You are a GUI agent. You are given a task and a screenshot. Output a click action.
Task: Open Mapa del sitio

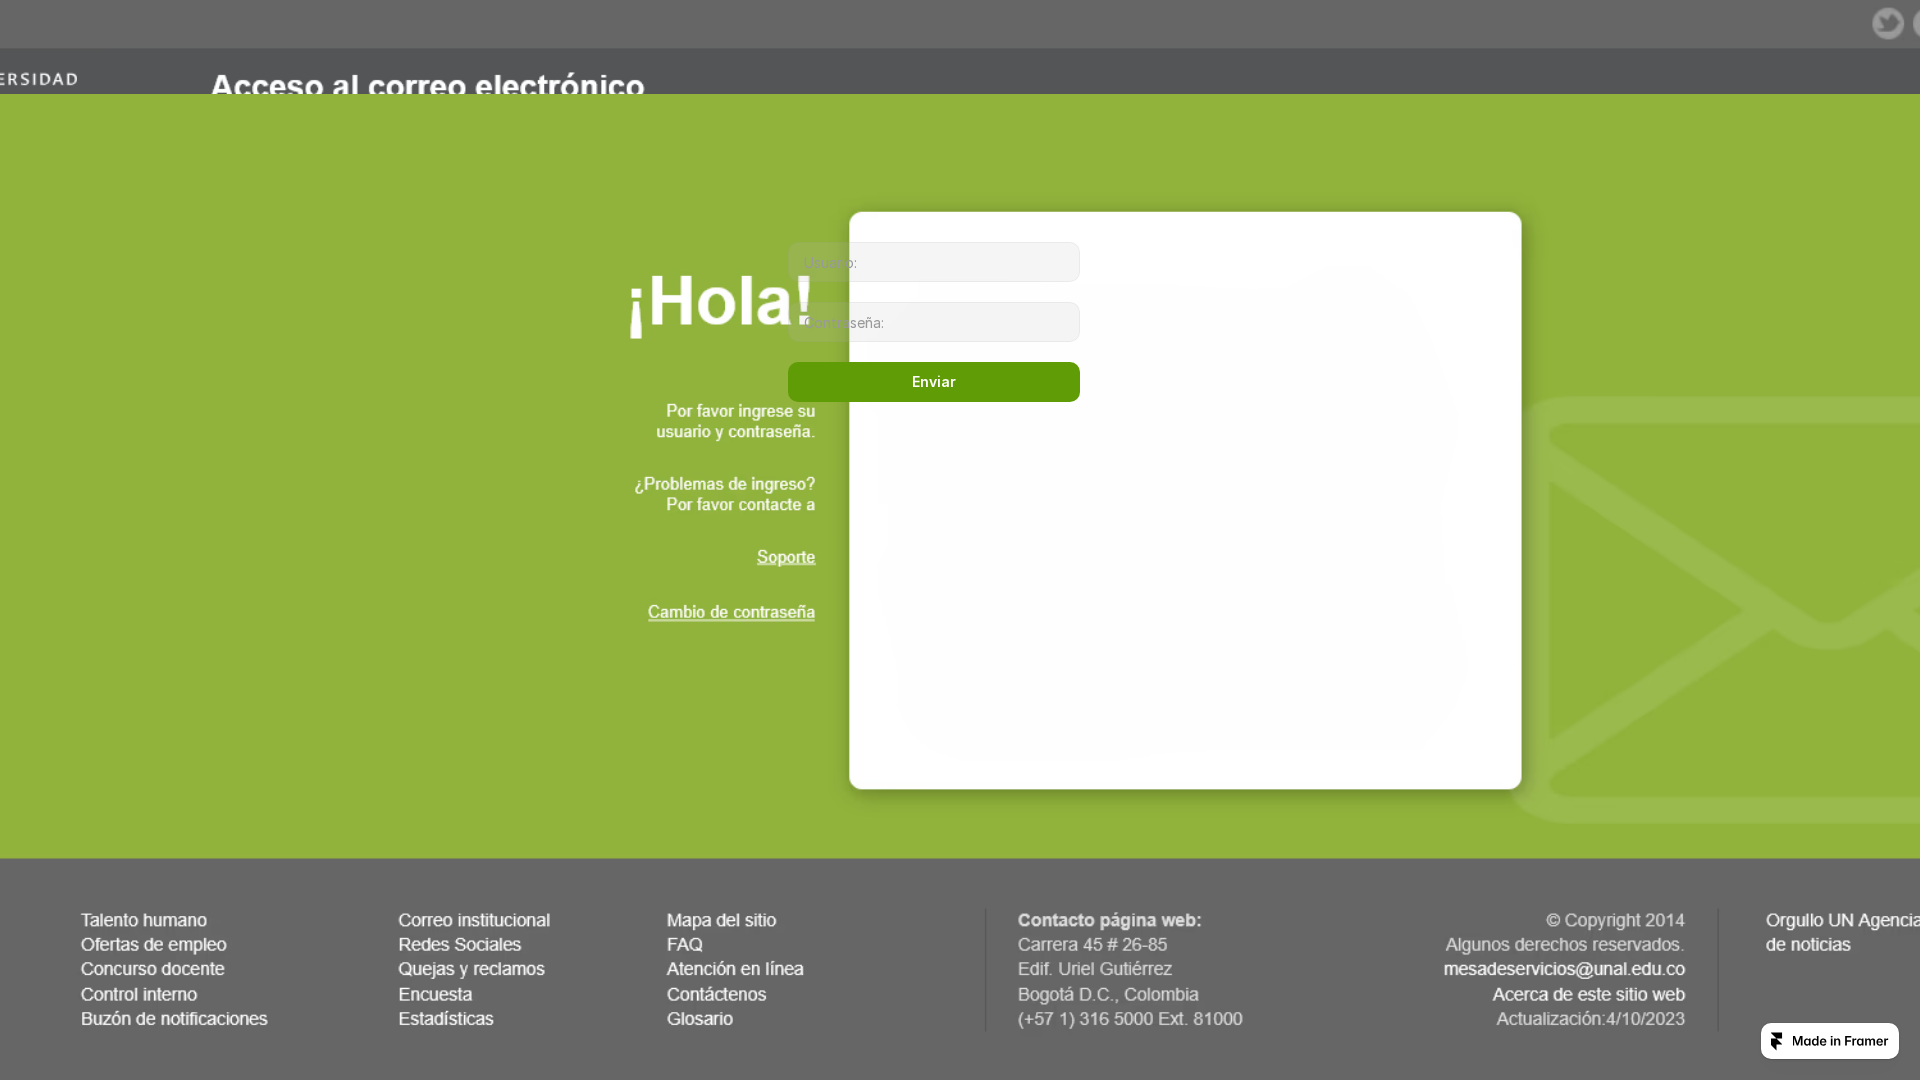pyautogui.click(x=721, y=920)
